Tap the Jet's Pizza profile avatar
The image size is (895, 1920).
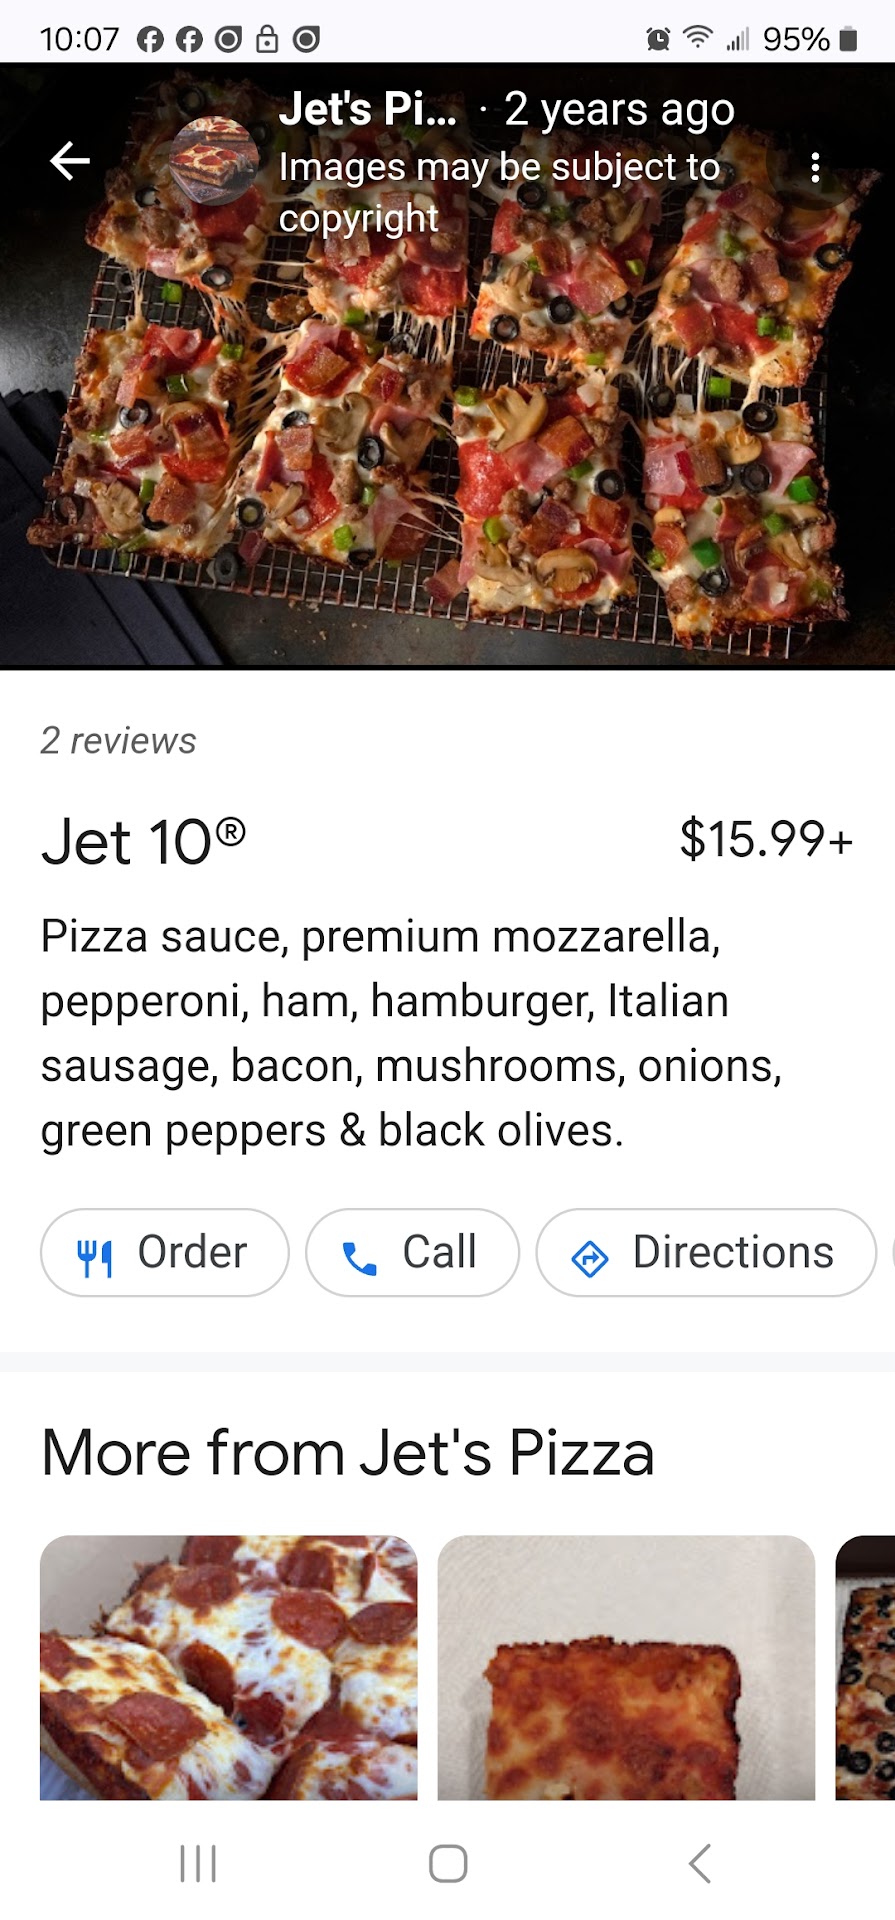[212, 161]
